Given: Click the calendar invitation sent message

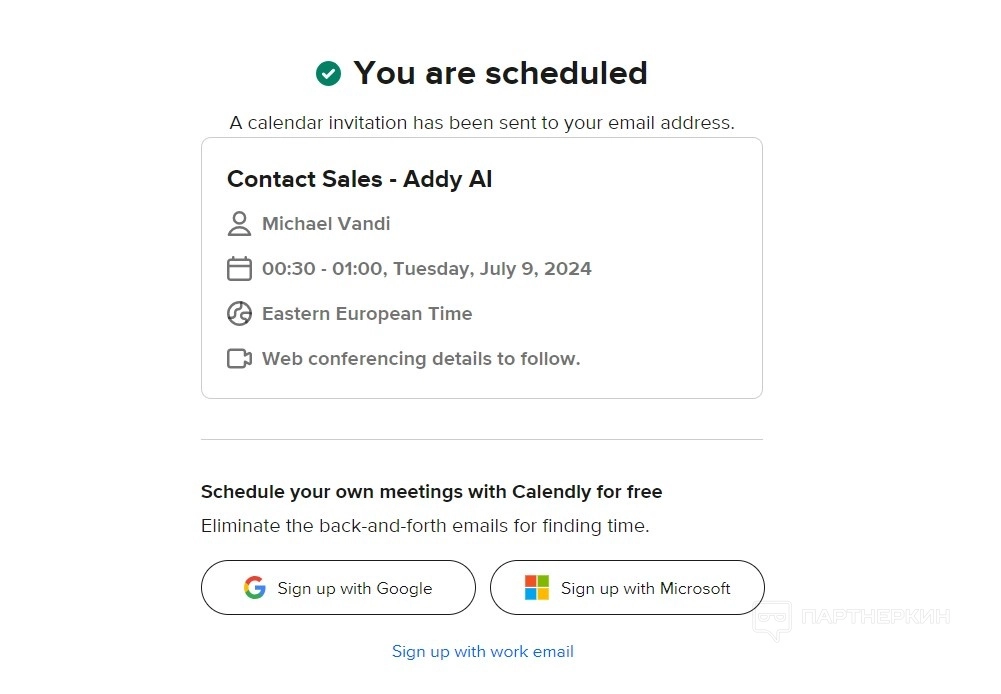Looking at the screenshot, I should point(482,123).
